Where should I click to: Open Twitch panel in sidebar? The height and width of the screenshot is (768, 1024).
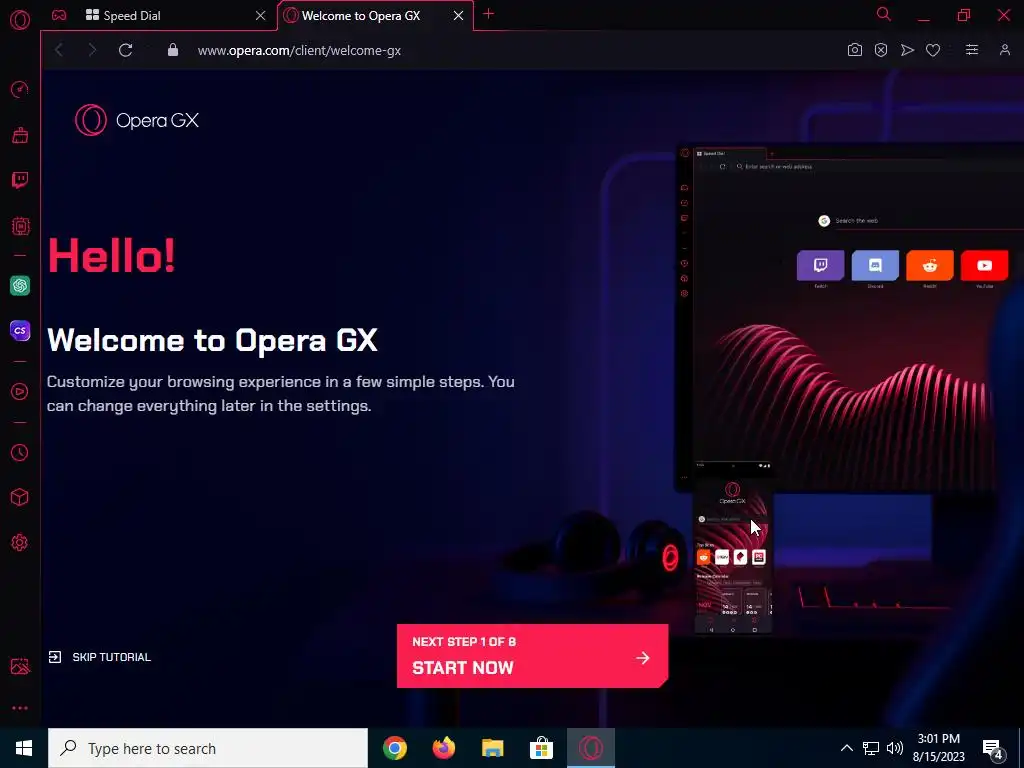pyautogui.click(x=20, y=180)
